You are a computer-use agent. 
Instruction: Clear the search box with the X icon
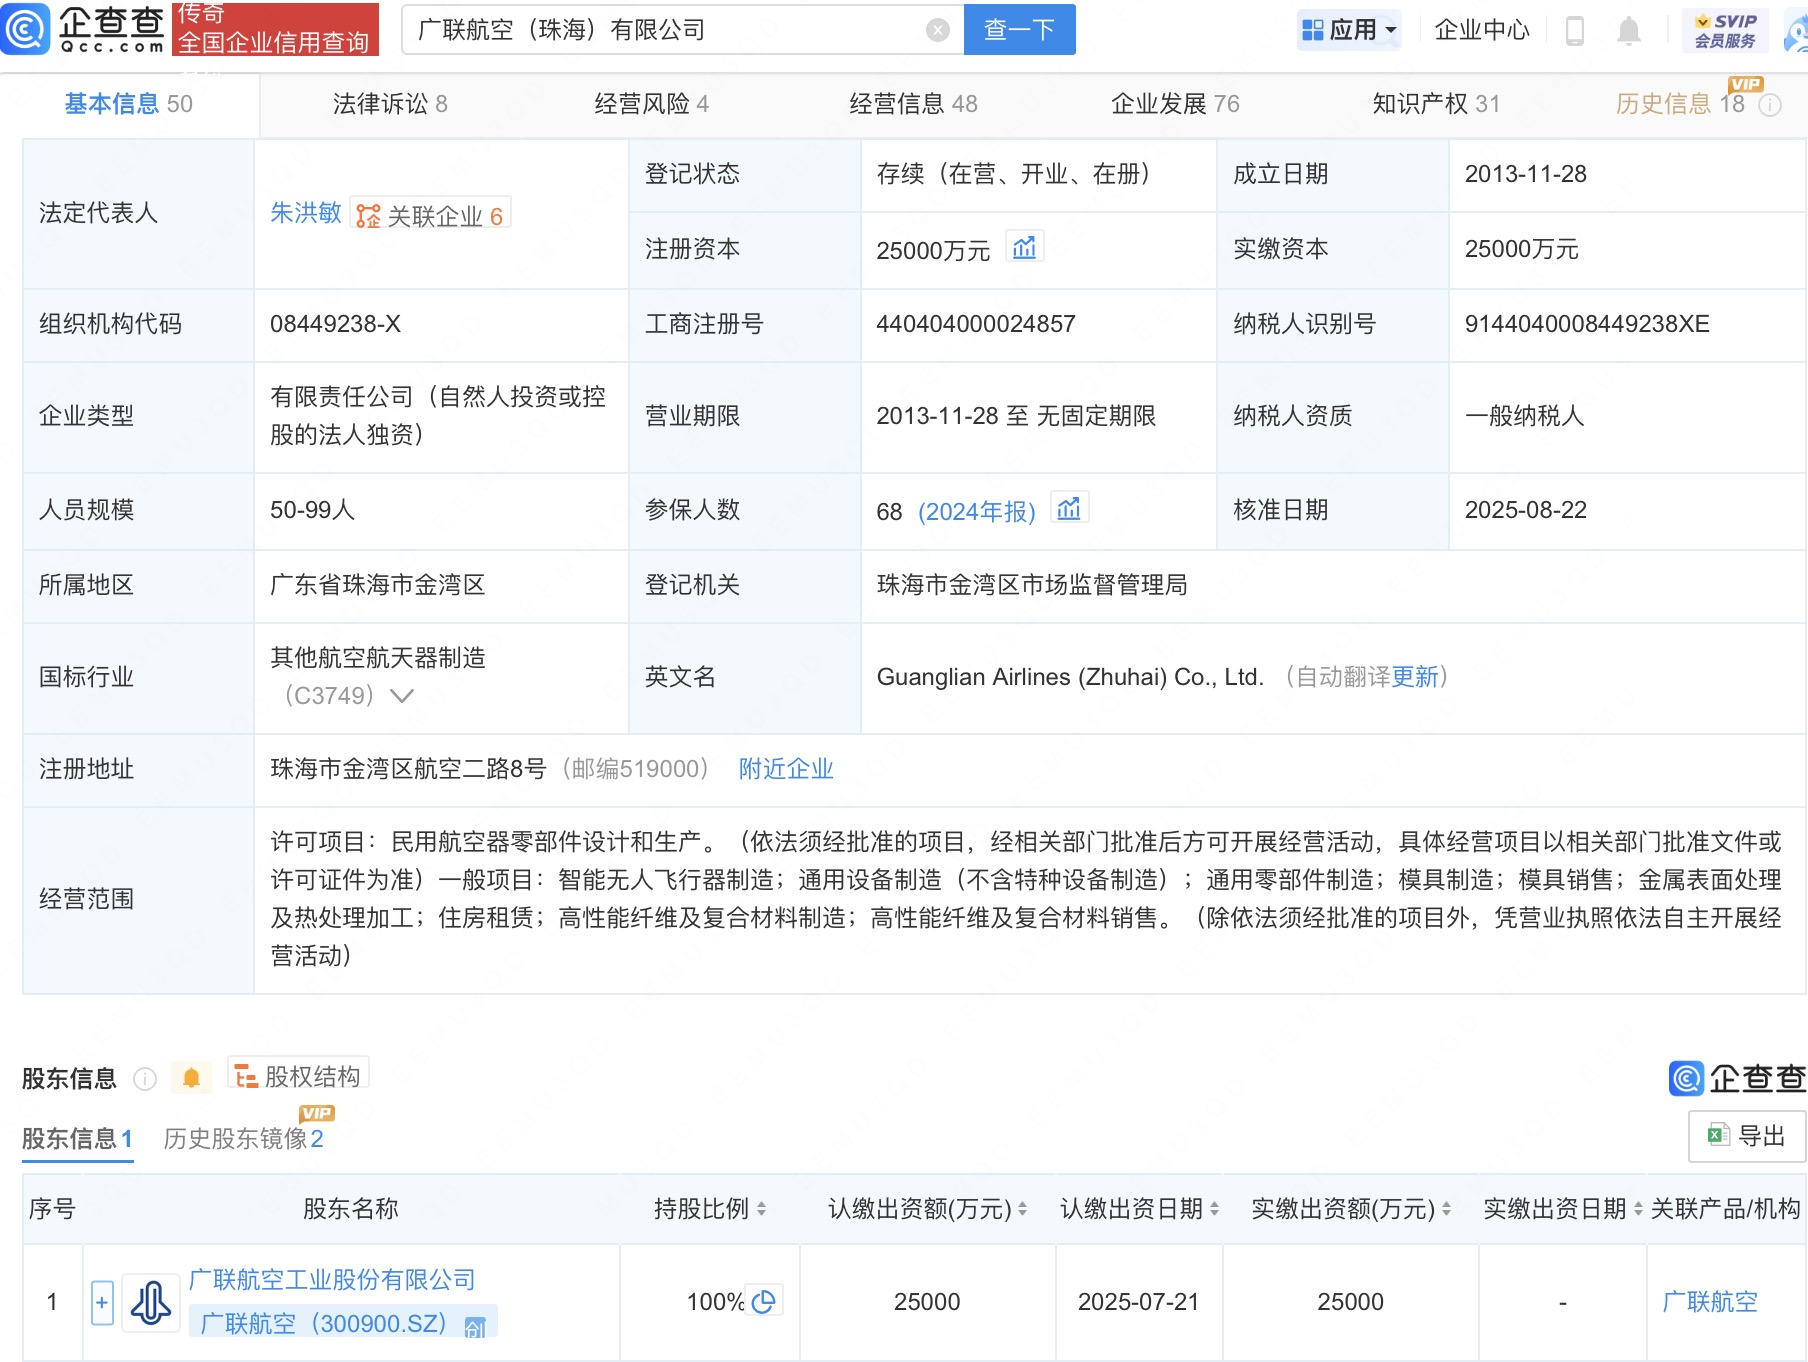pyautogui.click(x=938, y=30)
